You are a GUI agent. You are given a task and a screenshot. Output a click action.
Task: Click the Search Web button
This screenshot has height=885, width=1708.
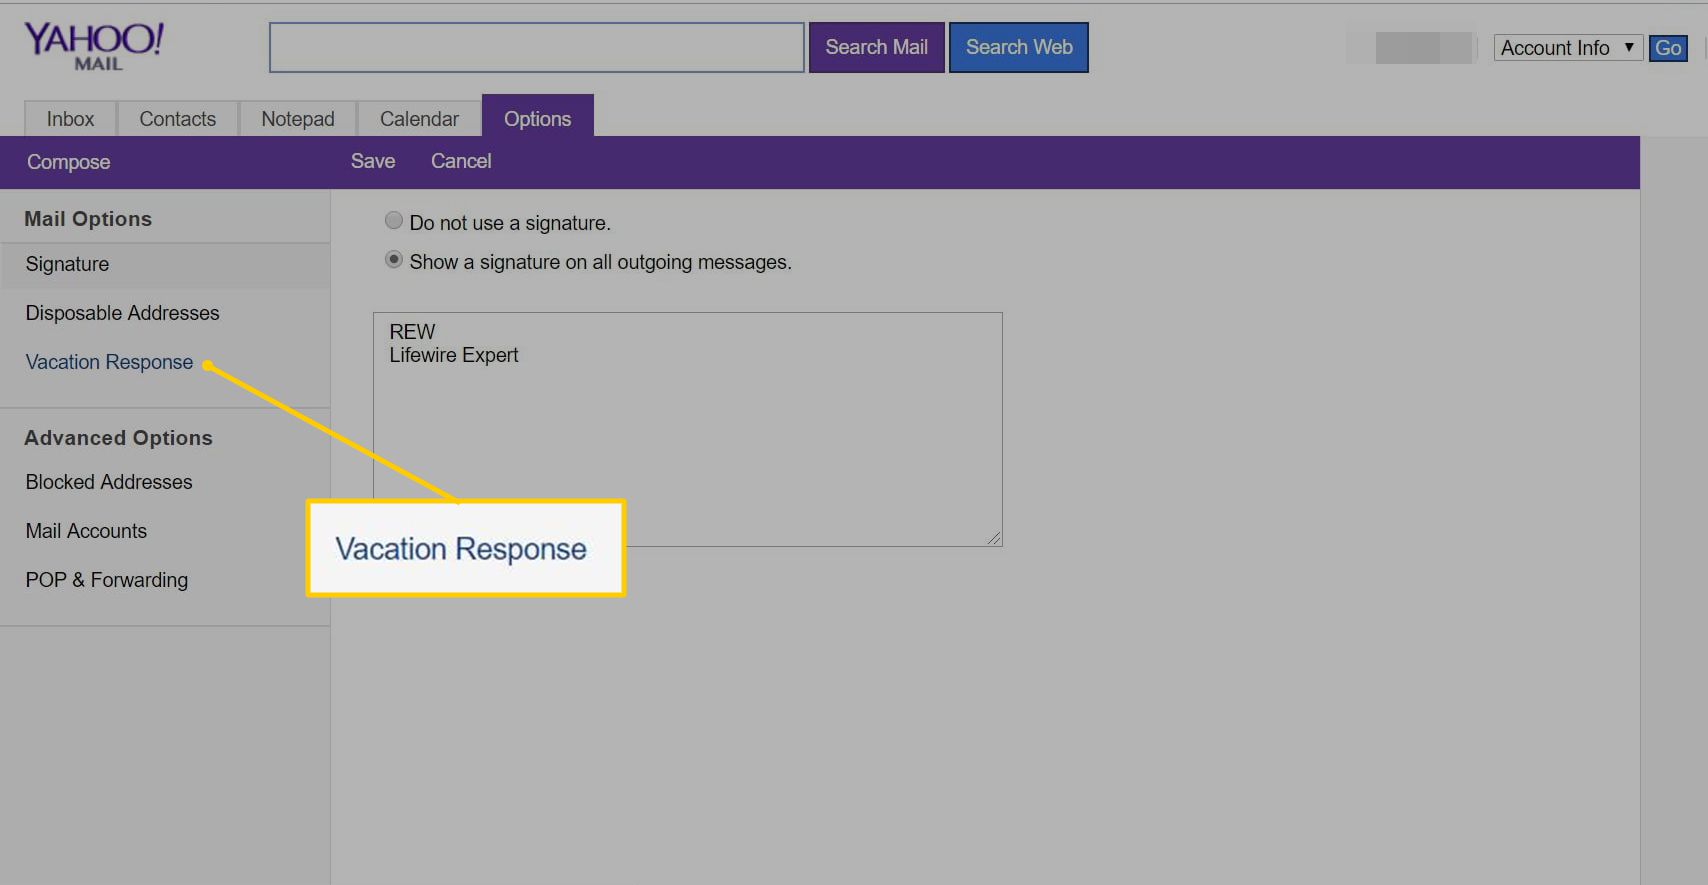click(x=1018, y=48)
